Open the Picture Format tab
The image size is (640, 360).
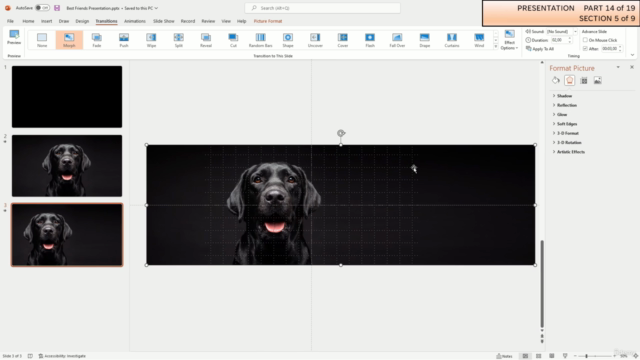[268, 21]
